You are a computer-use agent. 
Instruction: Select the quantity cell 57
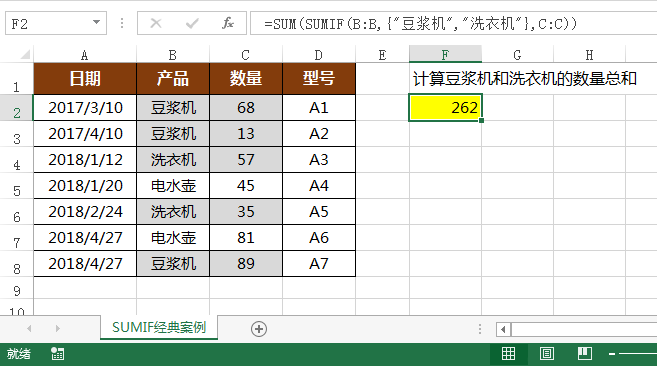pyautogui.click(x=246, y=160)
